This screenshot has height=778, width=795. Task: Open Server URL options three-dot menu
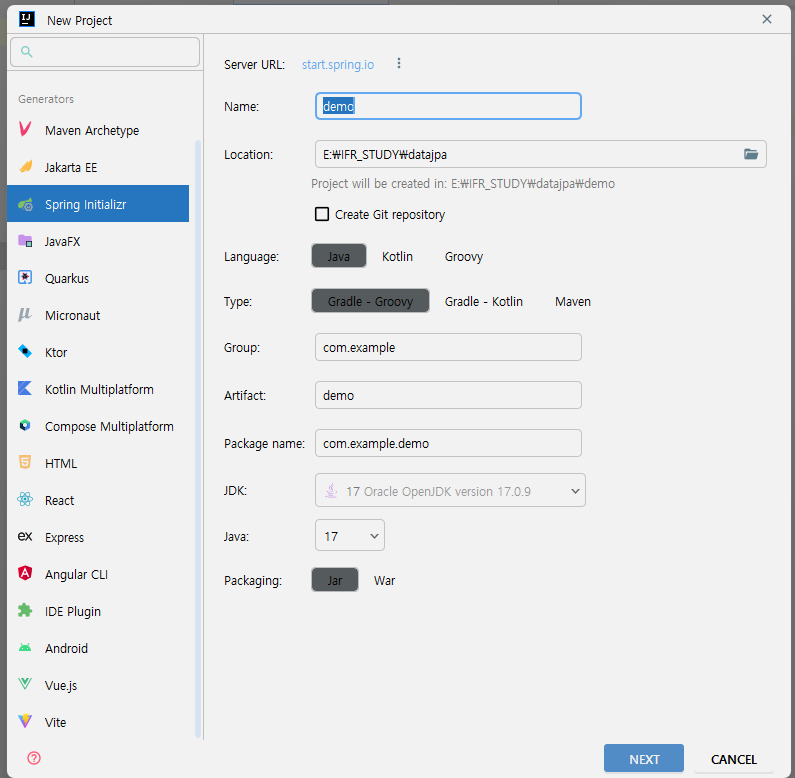(399, 63)
